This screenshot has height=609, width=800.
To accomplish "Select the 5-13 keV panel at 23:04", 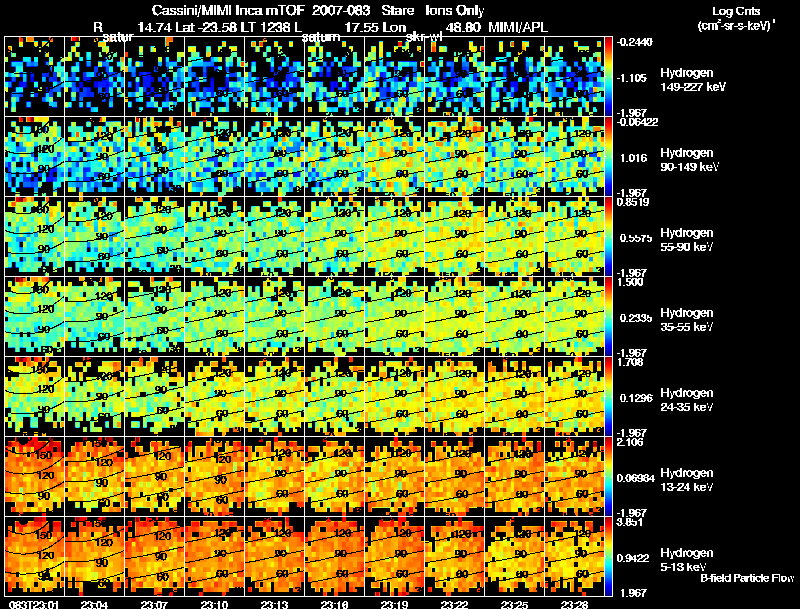I will pos(94,556).
